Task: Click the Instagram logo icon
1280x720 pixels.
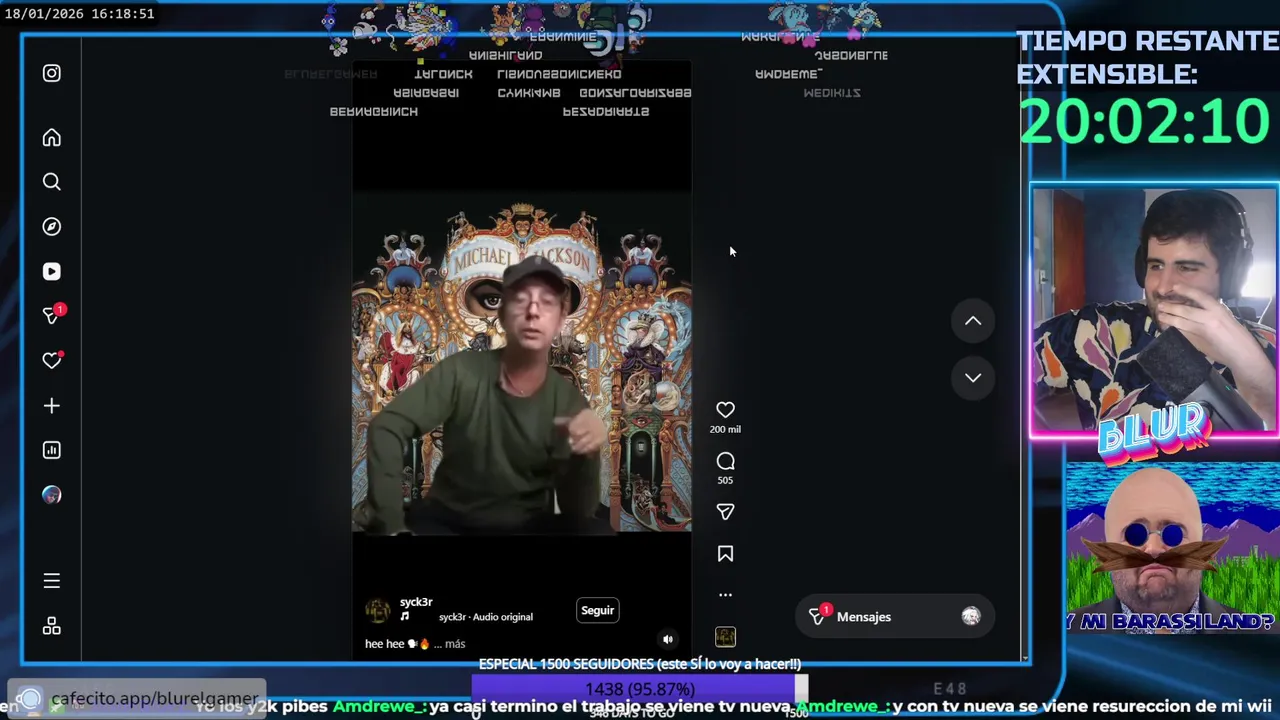Action: click(52, 73)
